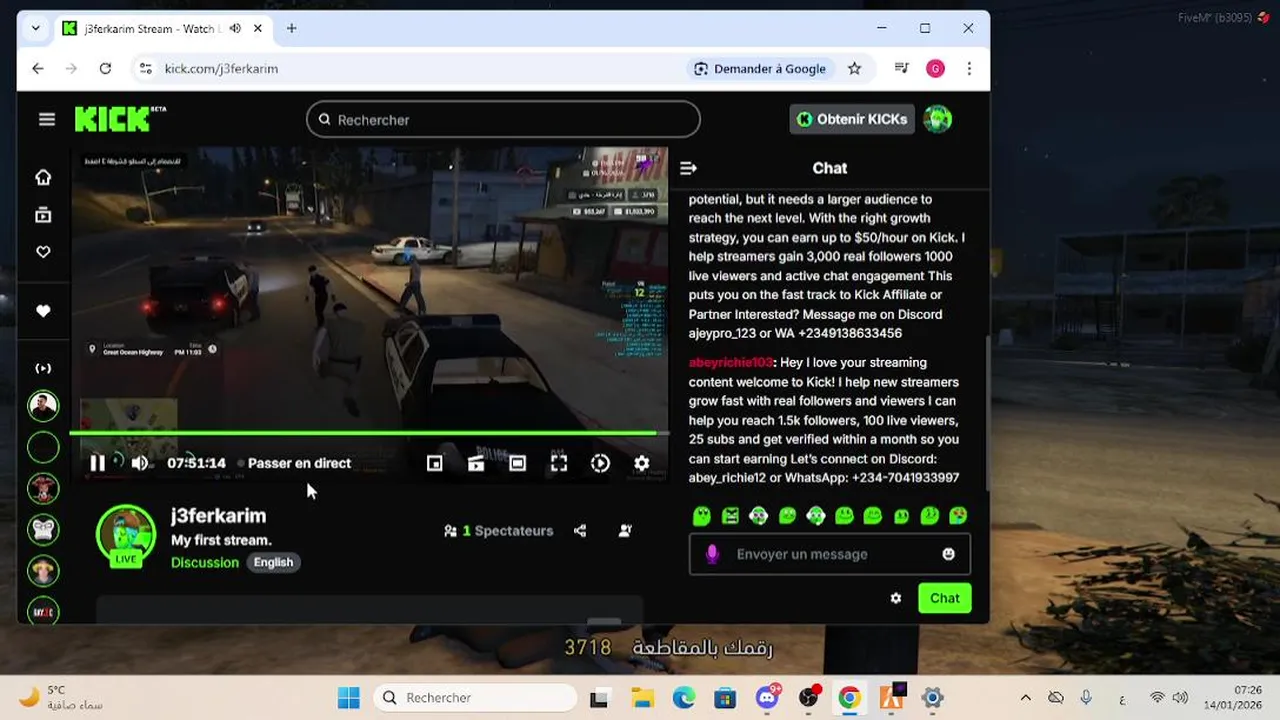Click the follow user icon beside share
Image resolution: width=1280 pixels, height=720 pixels.
[x=625, y=531]
